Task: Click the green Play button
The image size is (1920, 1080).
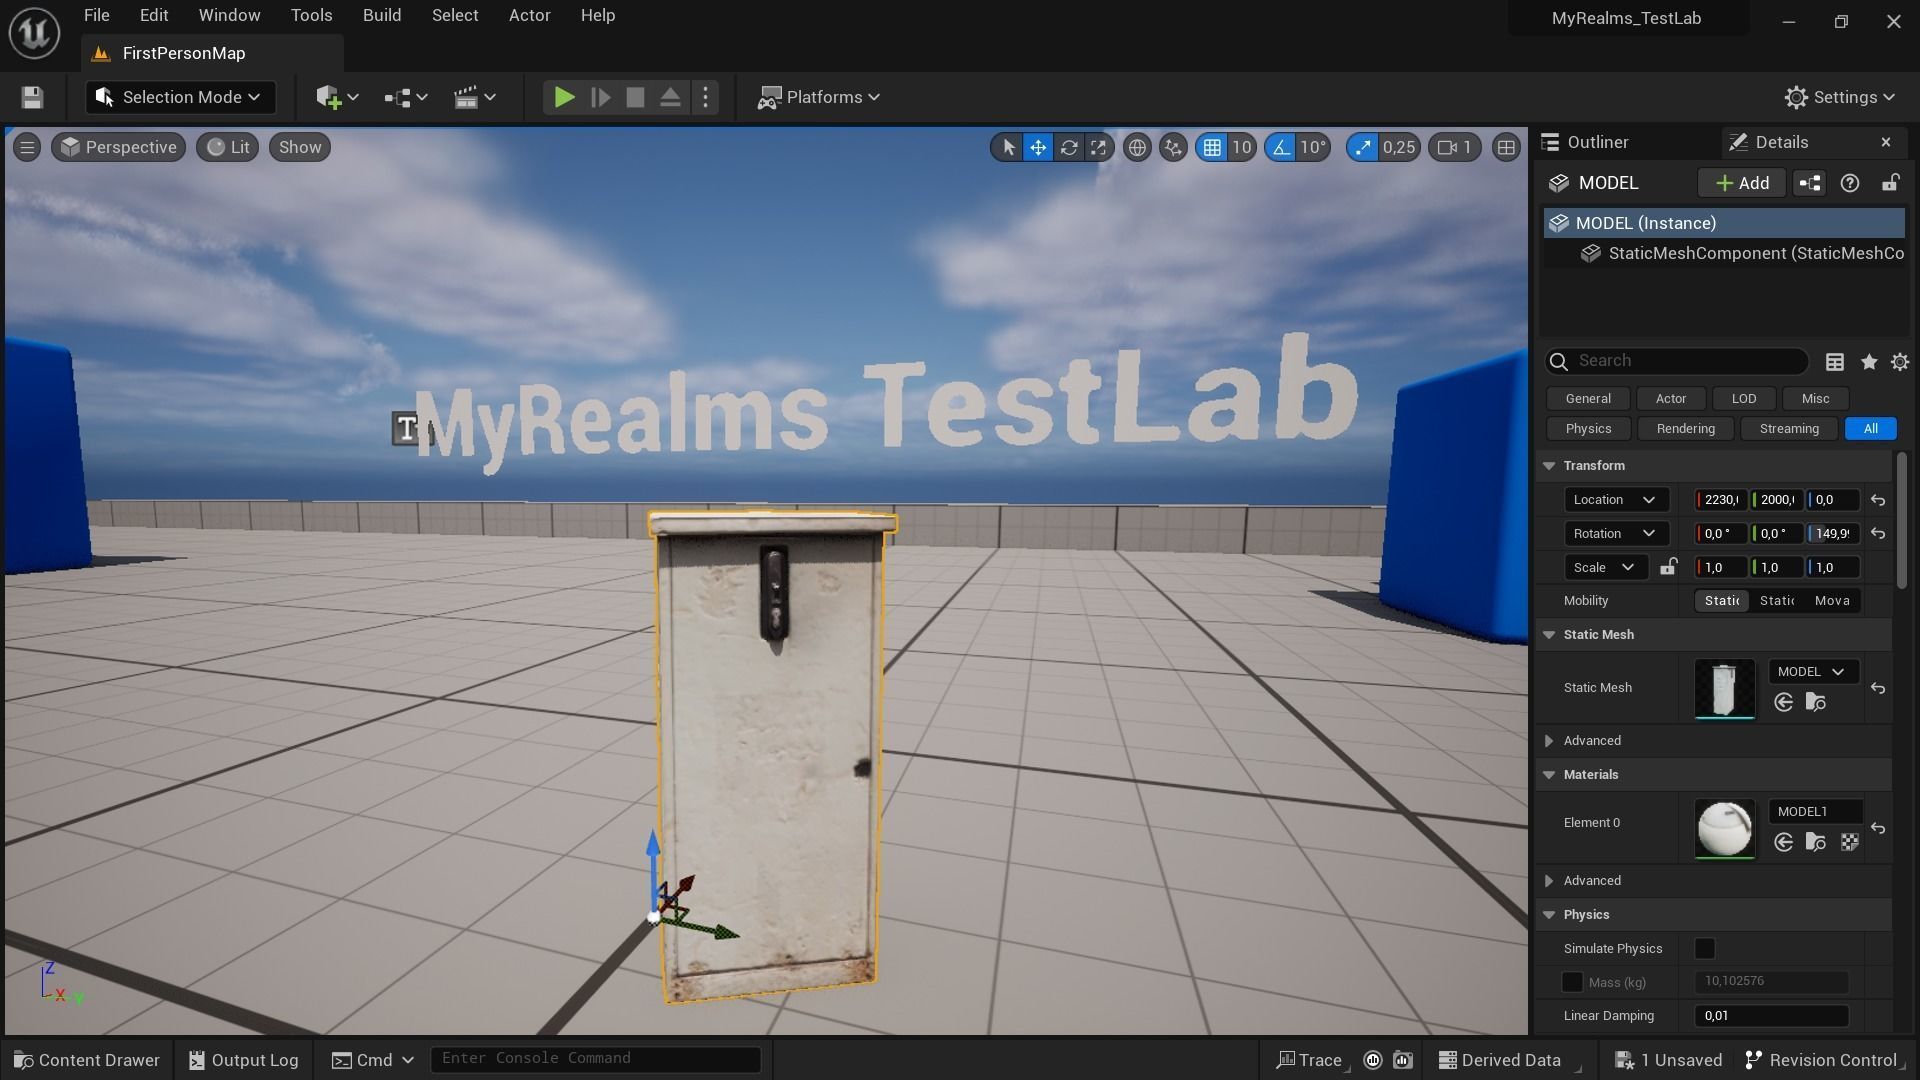Action: point(564,97)
